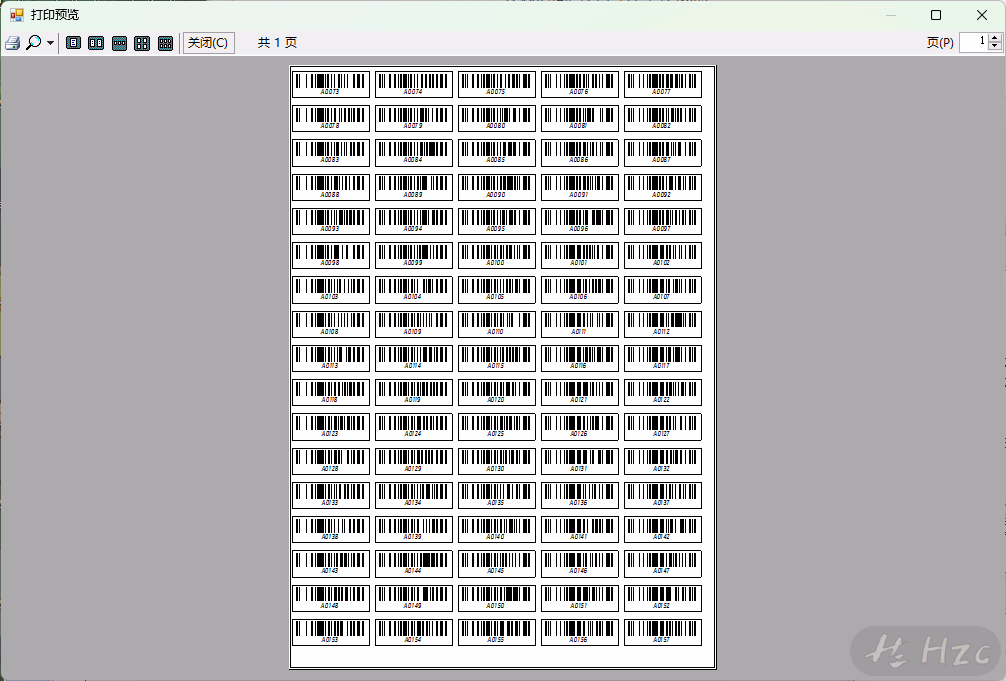Switch to one-page view layout
This screenshot has height=681, width=1006.
click(74, 43)
